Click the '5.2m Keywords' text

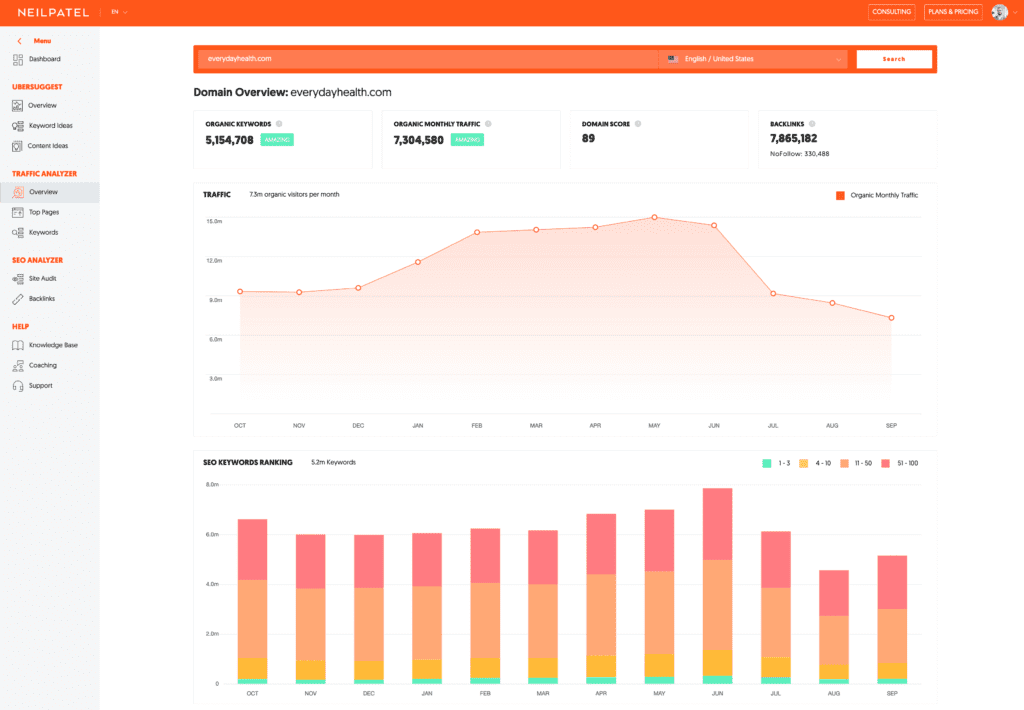pos(334,462)
